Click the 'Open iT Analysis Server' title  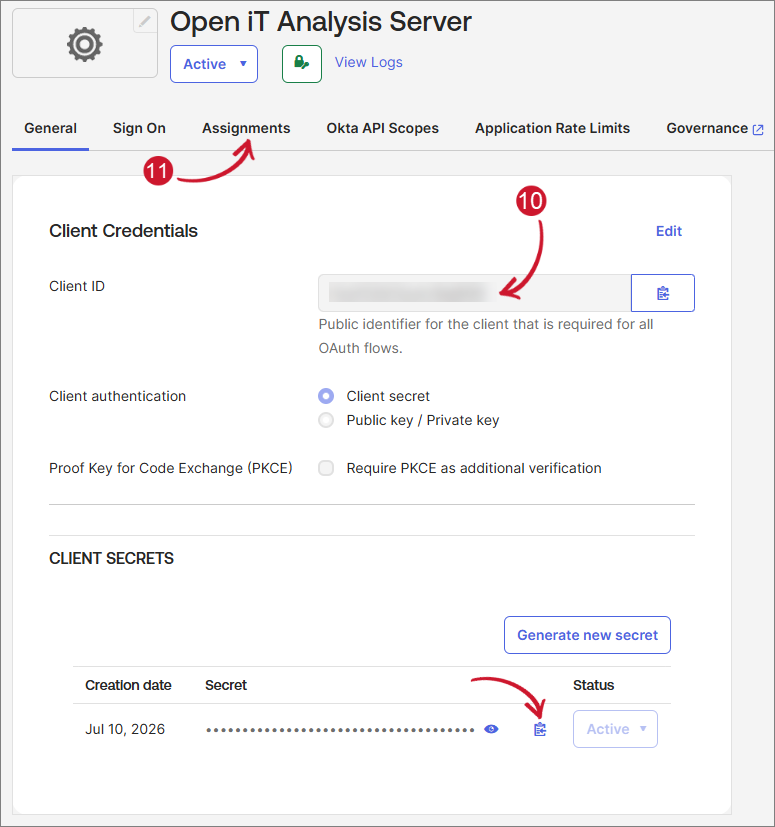(x=321, y=22)
